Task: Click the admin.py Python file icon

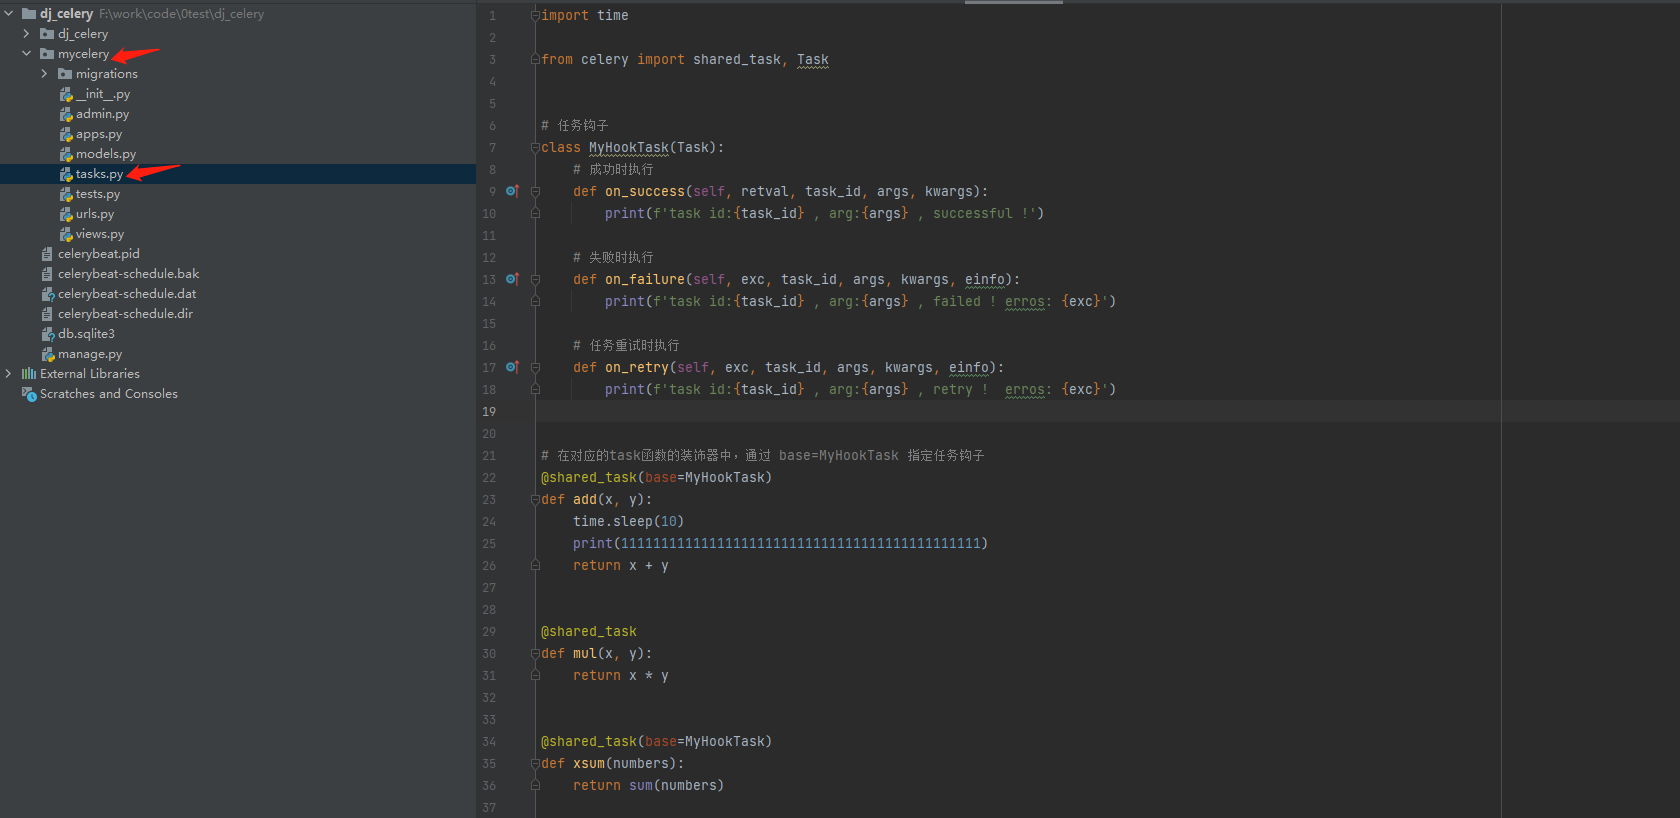Action: coord(66,114)
